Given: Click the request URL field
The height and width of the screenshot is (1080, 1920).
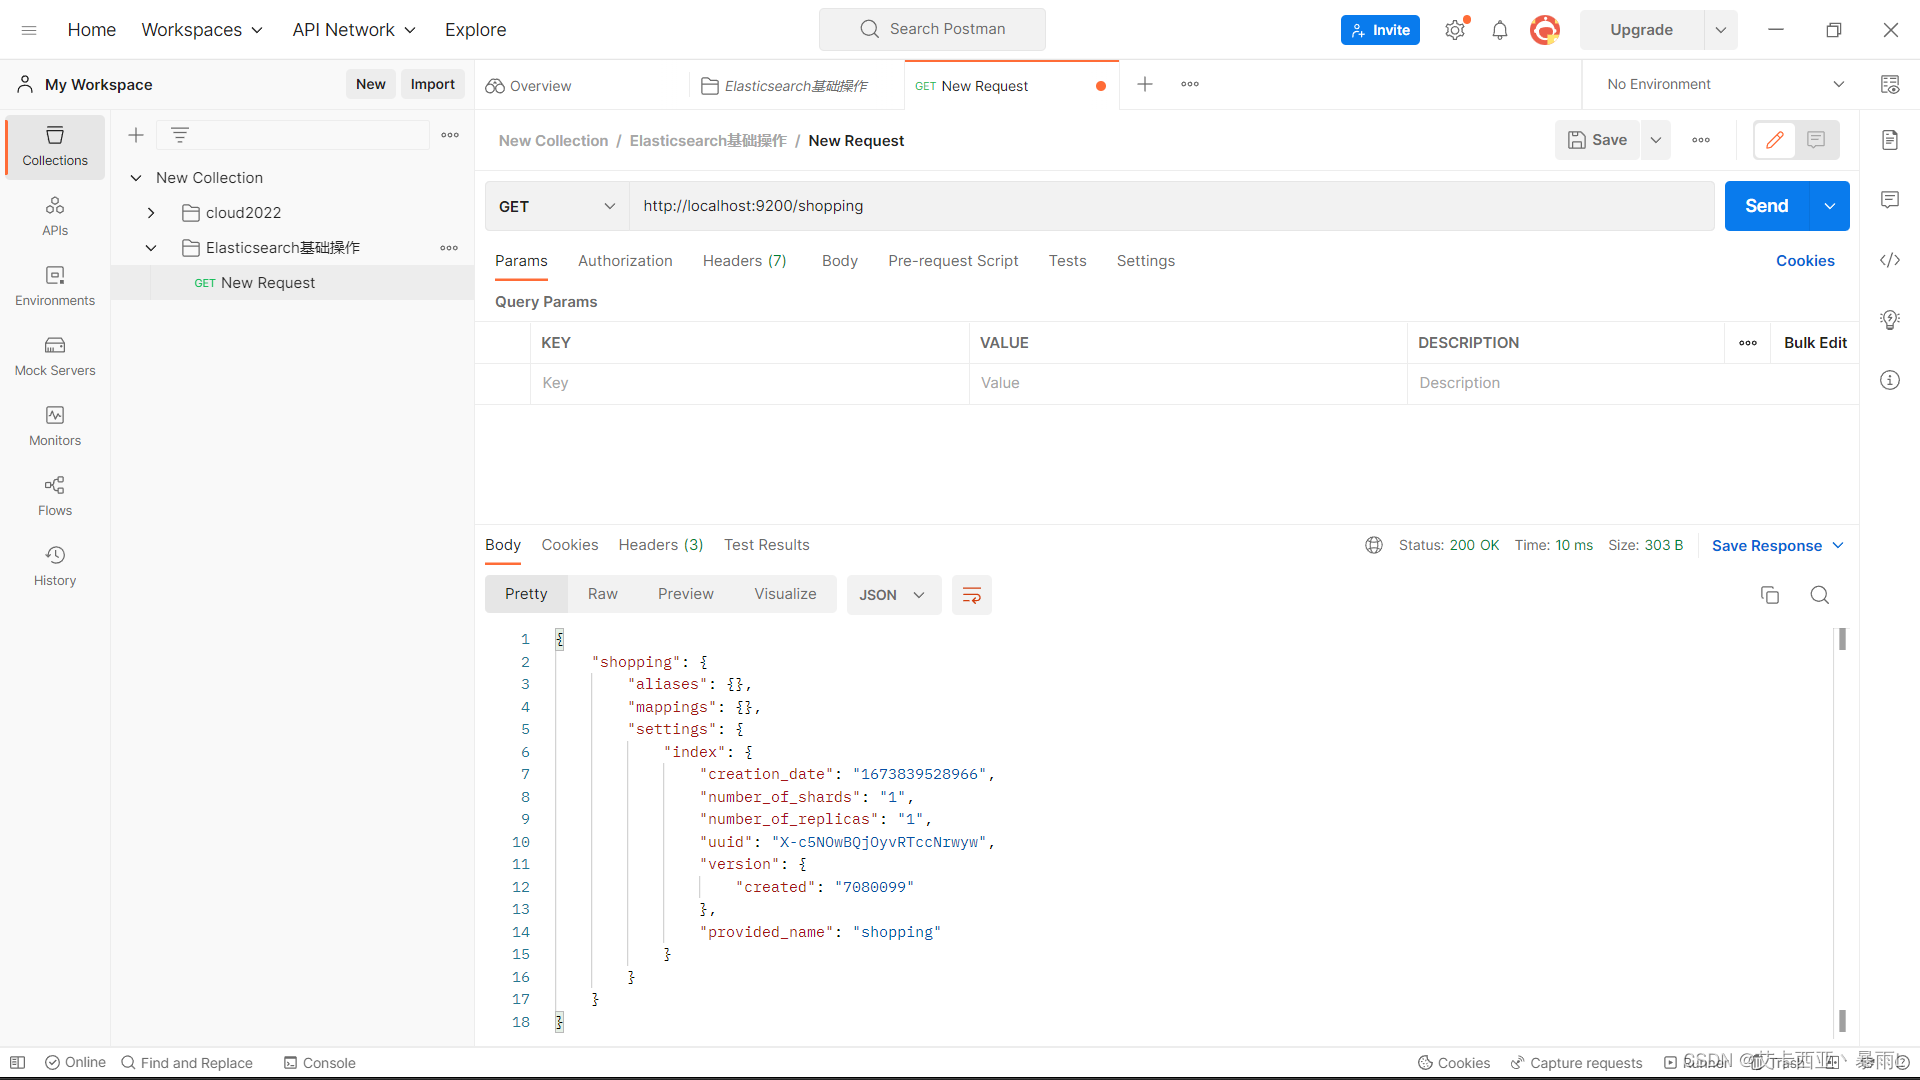Looking at the screenshot, I should click(x=1171, y=206).
